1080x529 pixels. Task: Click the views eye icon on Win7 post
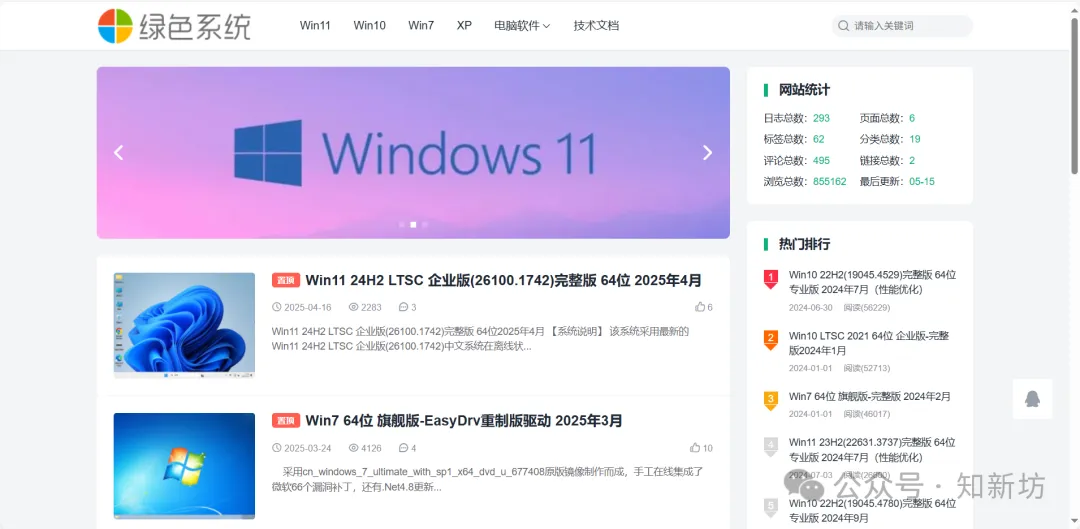[353, 448]
